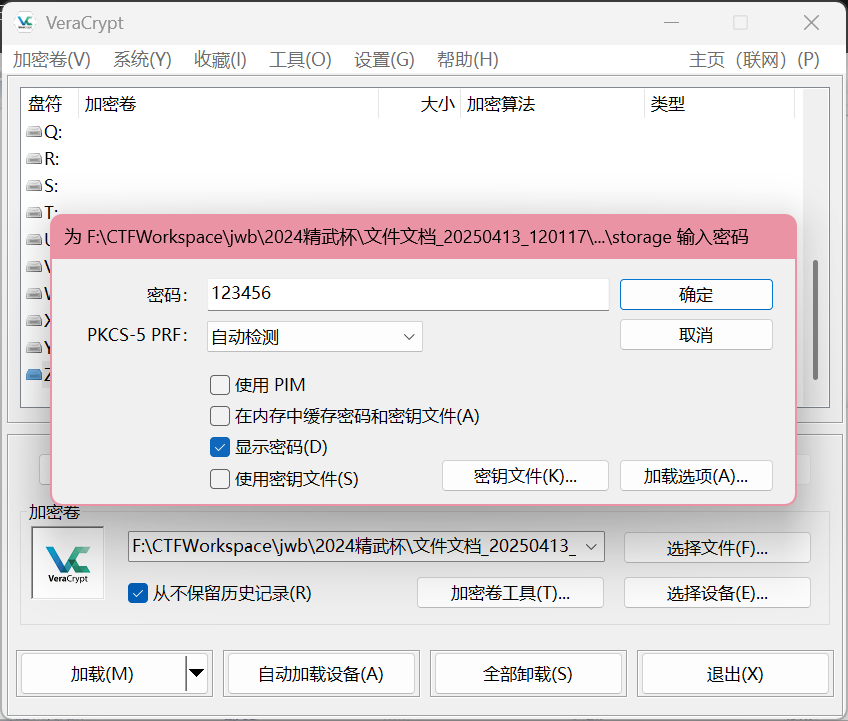Uncheck the Display password (D) option
This screenshot has height=721, width=848.
(x=220, y=447)
